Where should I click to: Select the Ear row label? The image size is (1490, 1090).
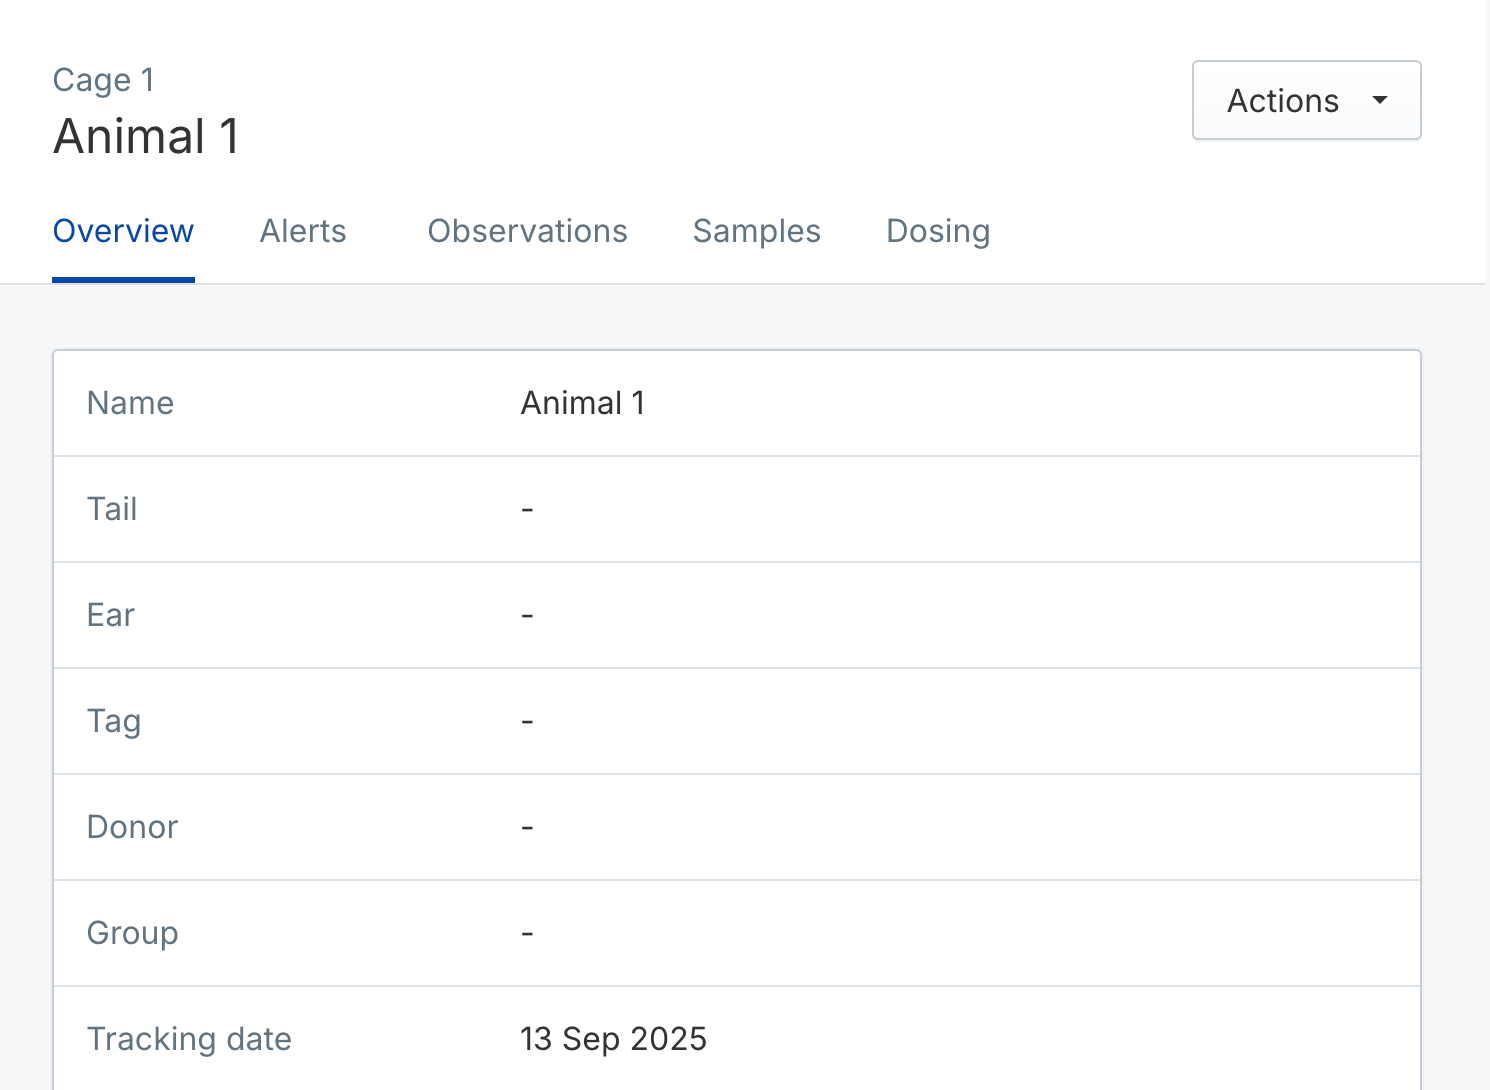tap(111, 615)
